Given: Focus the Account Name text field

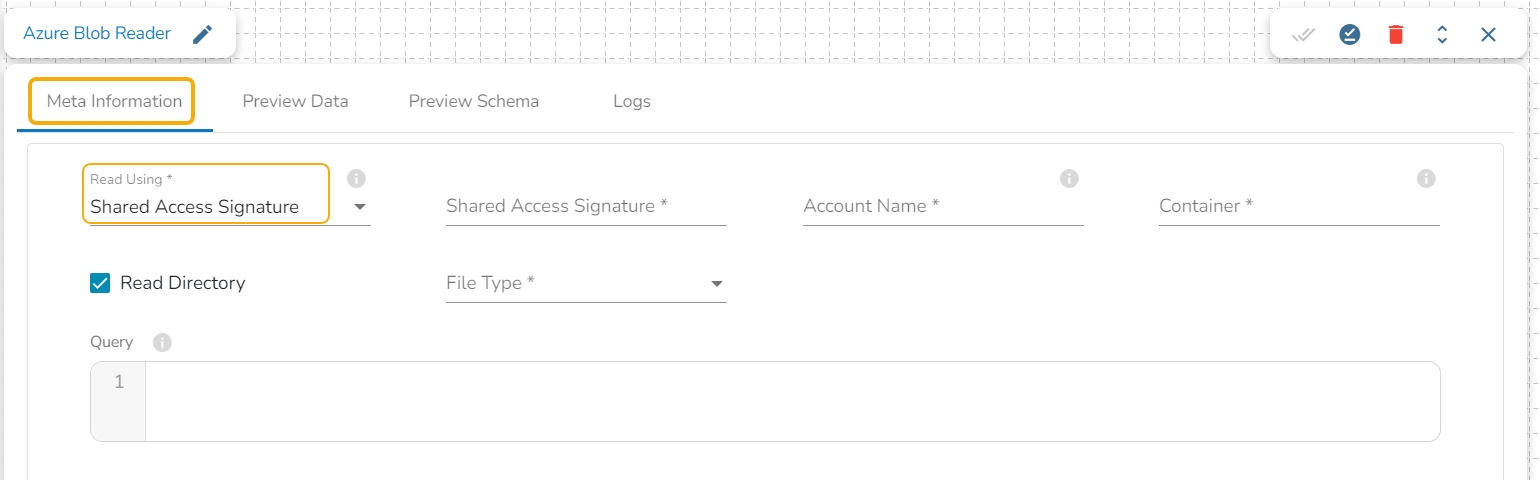Looking at the screenshot, I should 943,207.
